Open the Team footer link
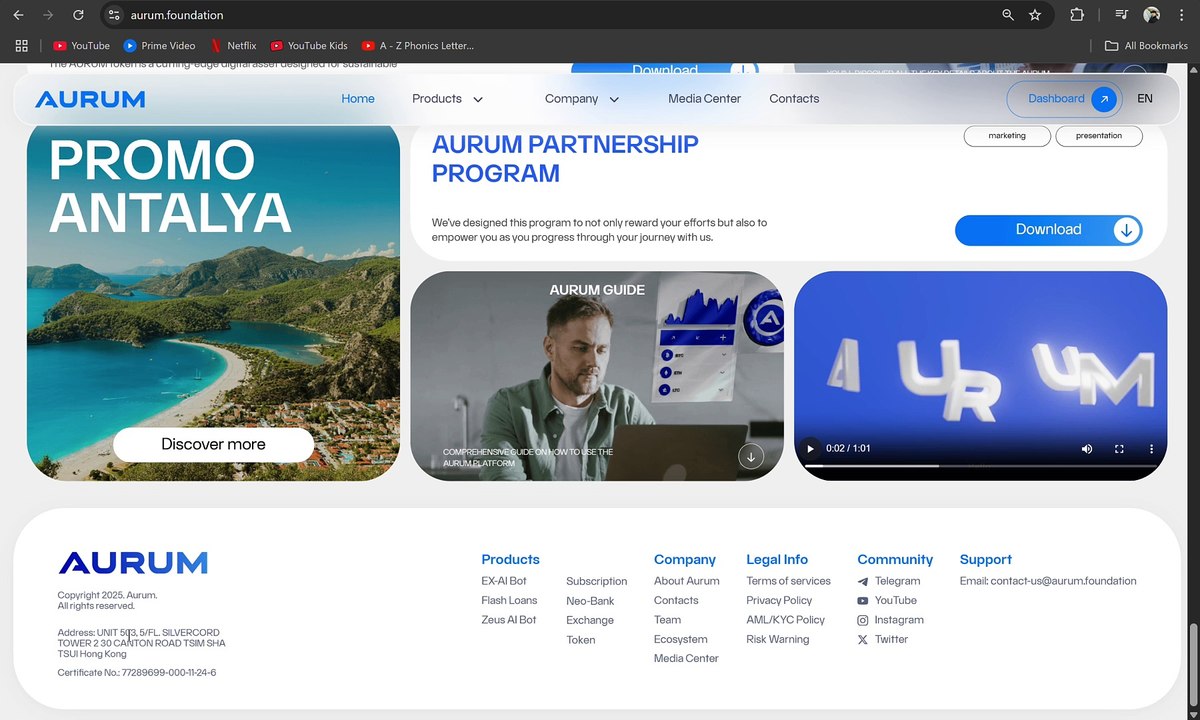This screenshot has height=720, width=1200. click(x=667, y=620)
